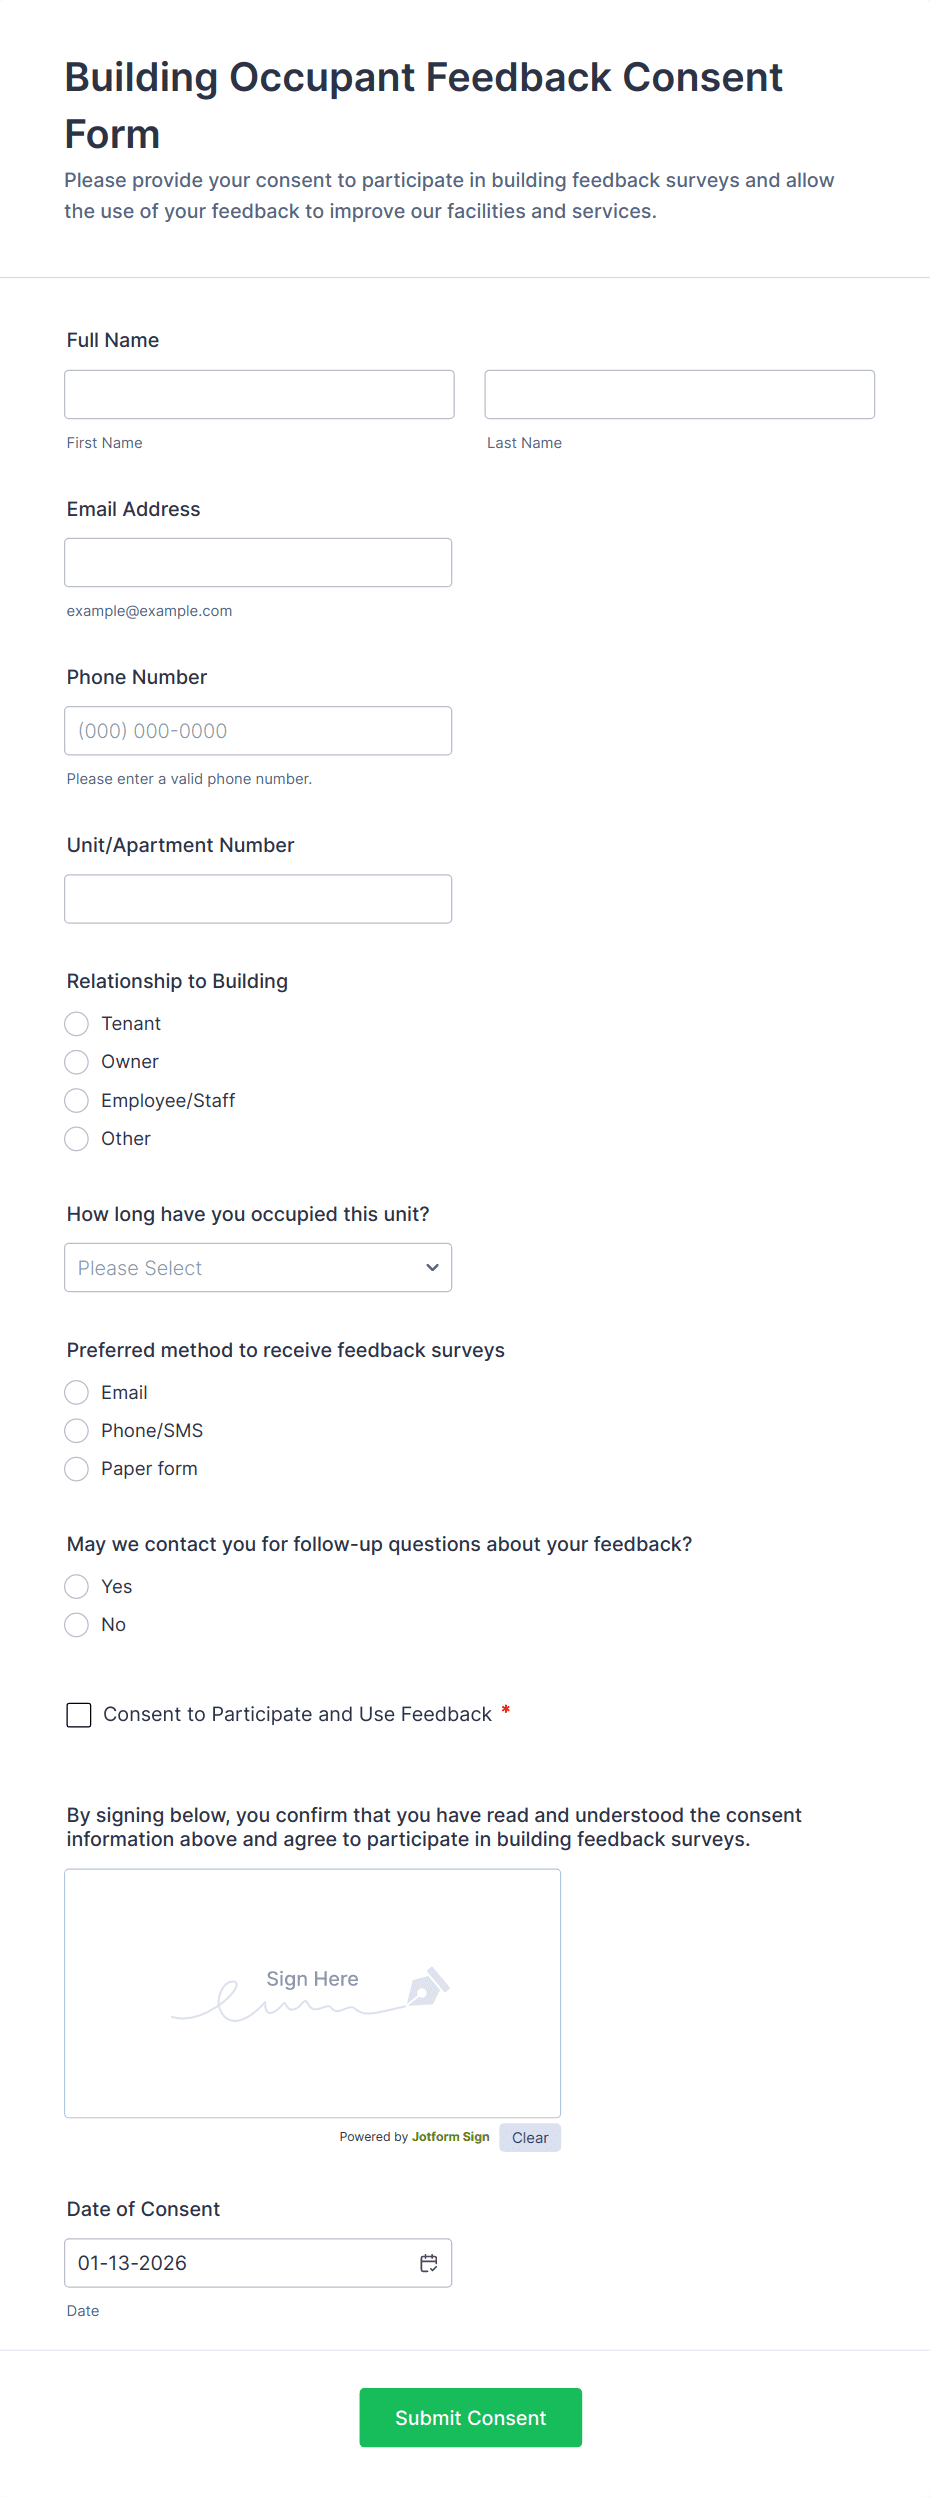Open the Jotform Sign link
Viewport: 930px width, 2497px height.
pyautogui.click(x=451, y=2137)
